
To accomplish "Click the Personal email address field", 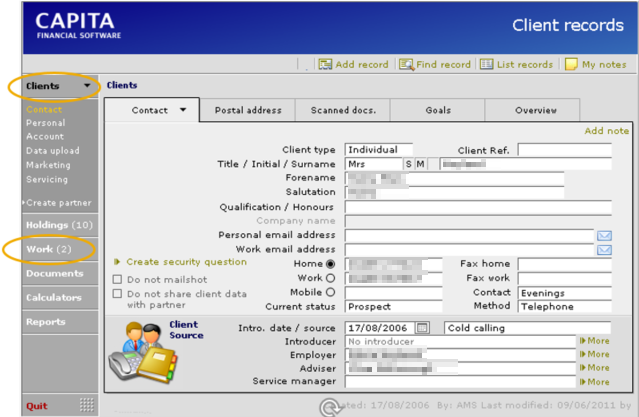I will click(x=469, y=235).
